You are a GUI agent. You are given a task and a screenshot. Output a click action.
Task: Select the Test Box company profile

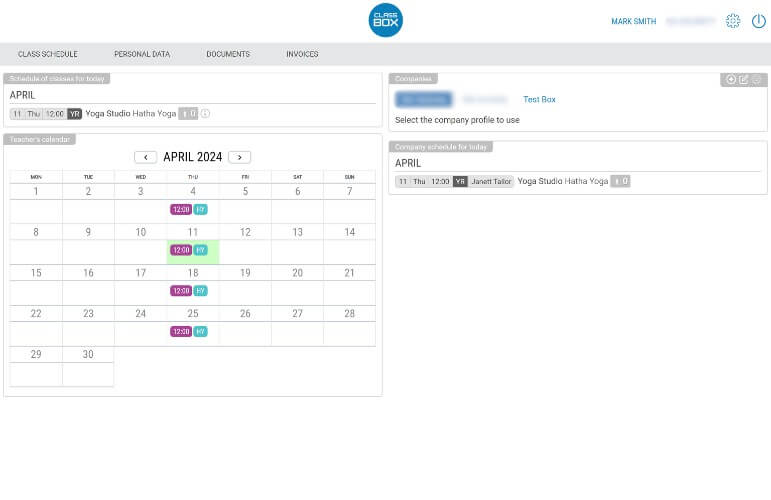tap(539, 99)
